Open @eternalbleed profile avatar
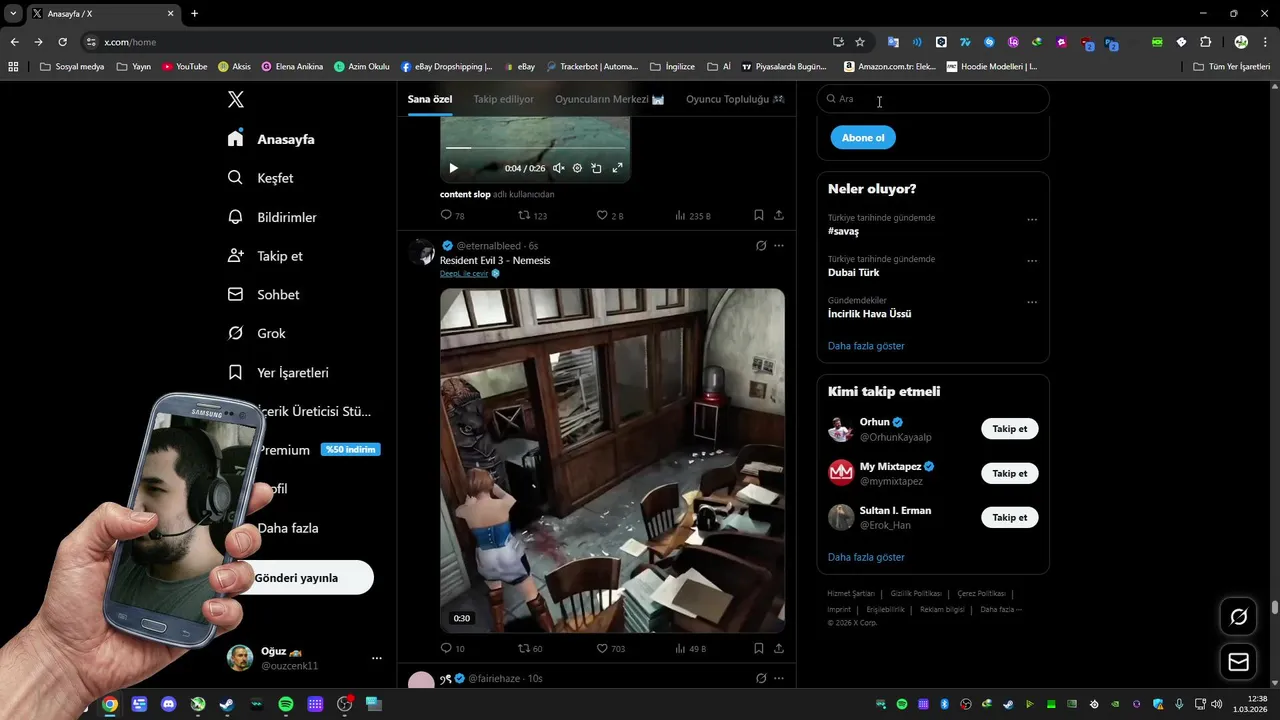 tap(422, 252)
